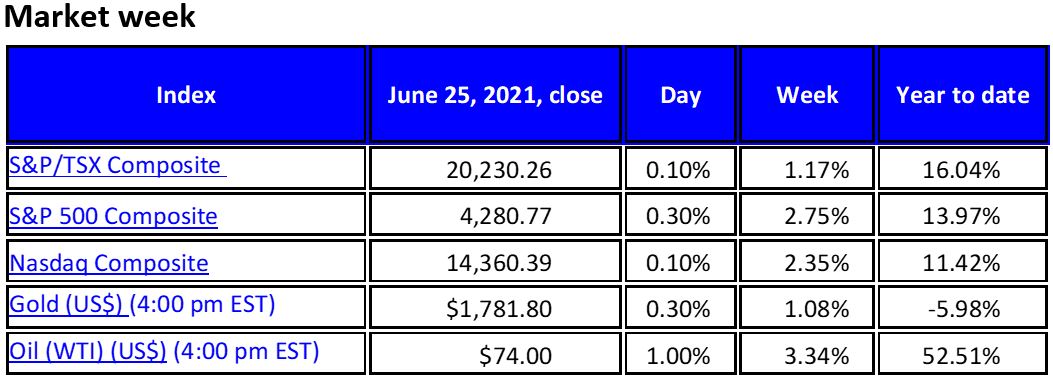The height and width of the screenshot is (381, 1053).
Task: Select the -5.98% year to date cell
Action: (x=962, y=308)
